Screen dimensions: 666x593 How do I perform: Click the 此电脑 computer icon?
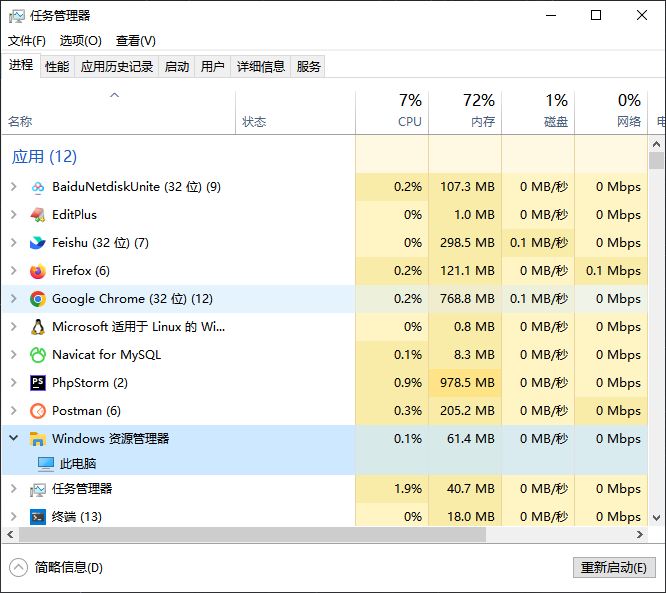coord(46,464)
